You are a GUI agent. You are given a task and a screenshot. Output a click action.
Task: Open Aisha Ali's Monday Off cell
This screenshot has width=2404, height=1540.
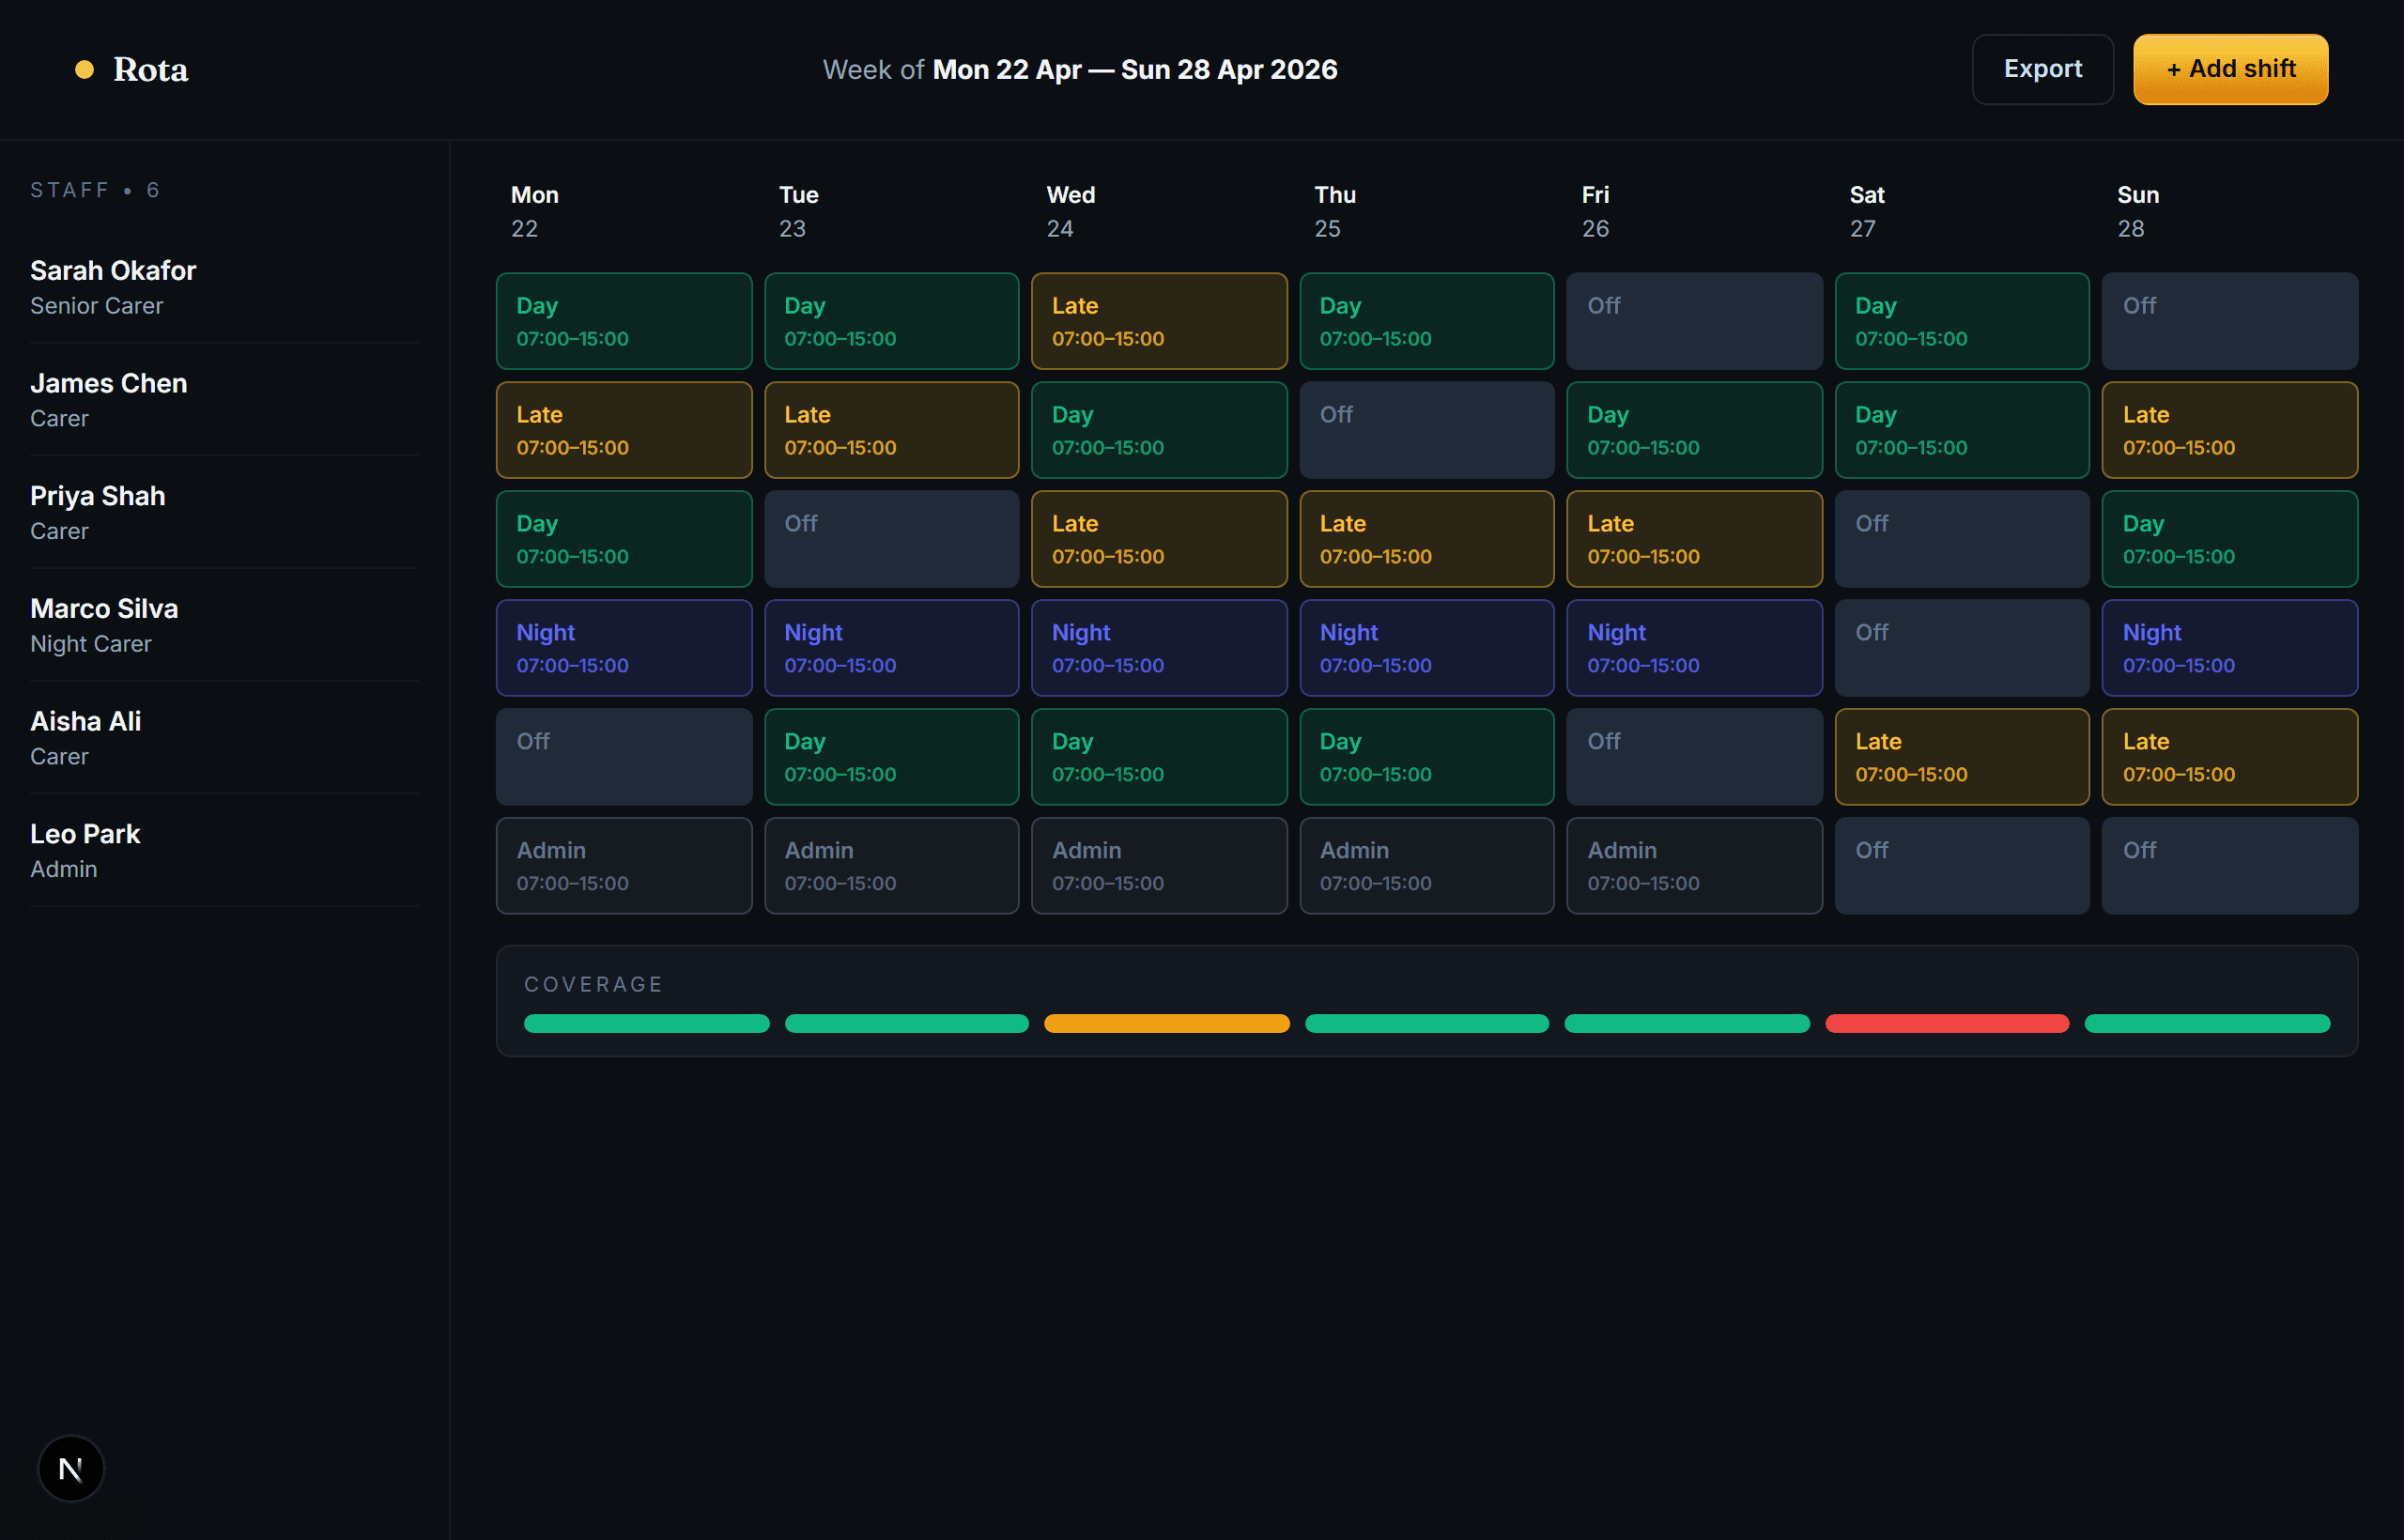click(624, 757)
